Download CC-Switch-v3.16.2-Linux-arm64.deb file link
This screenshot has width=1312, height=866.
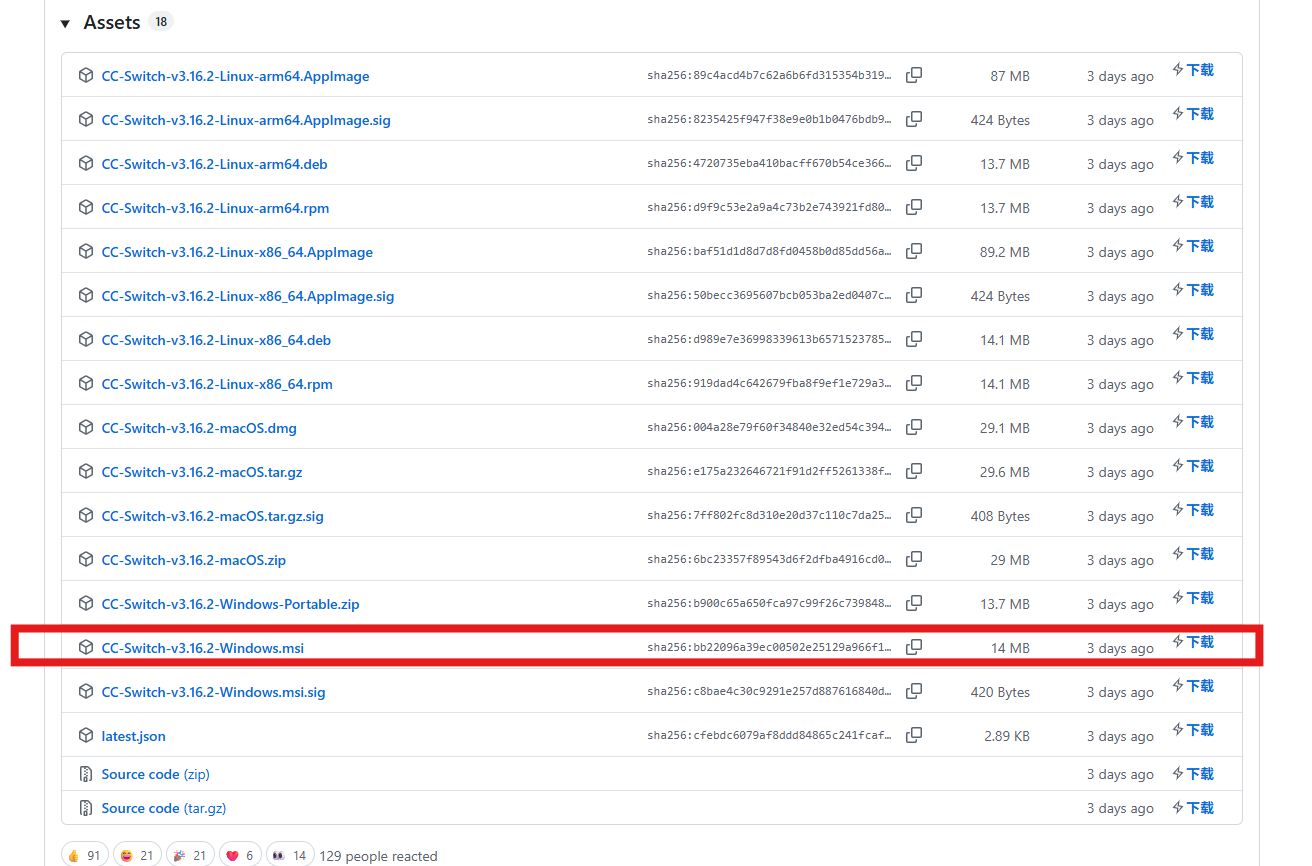[214, 164]
